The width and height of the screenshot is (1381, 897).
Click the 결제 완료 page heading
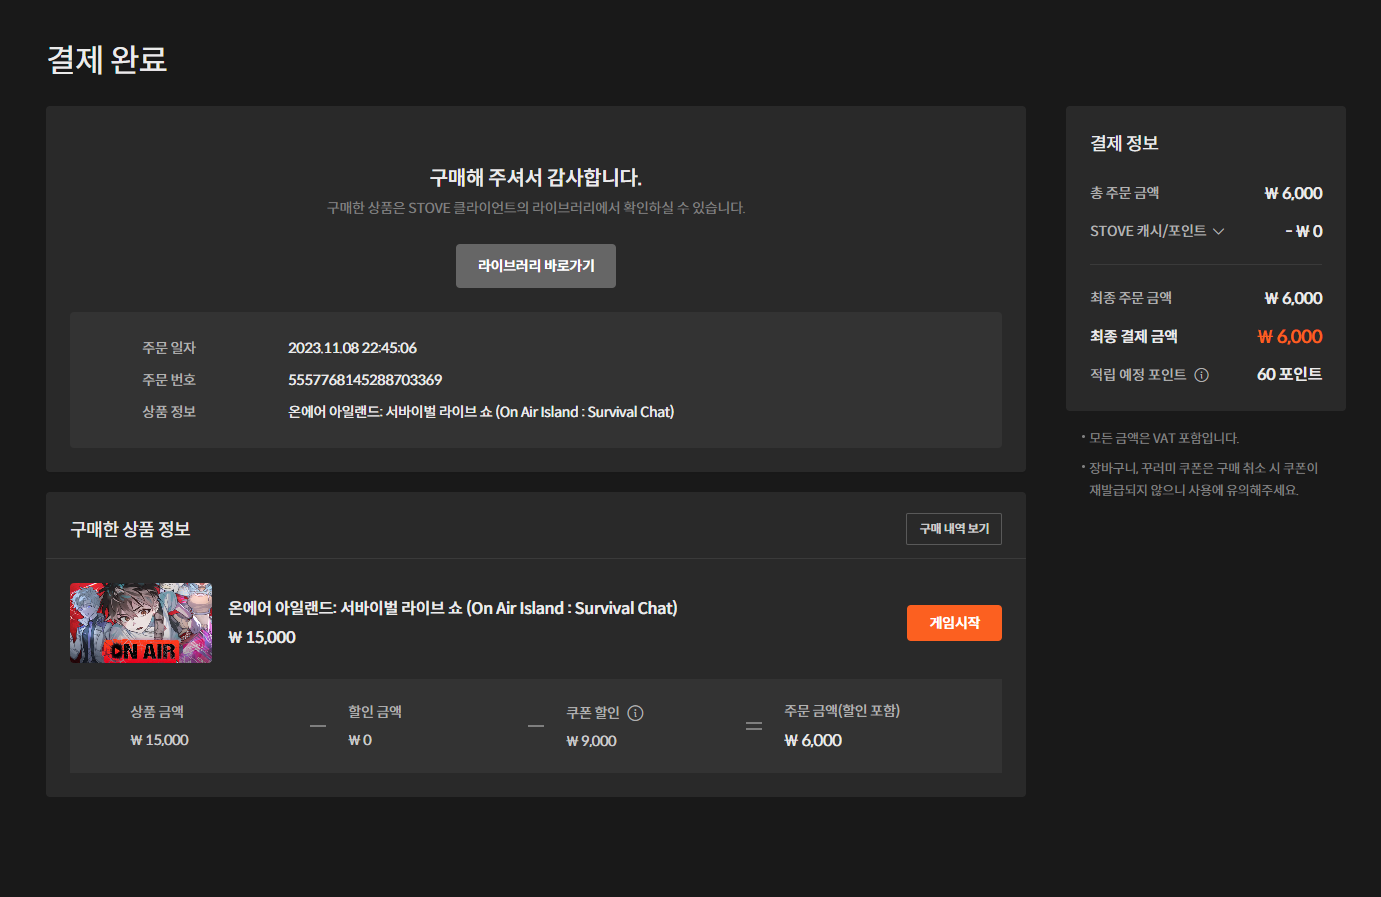pyautogui.click(x=107, y=60)
